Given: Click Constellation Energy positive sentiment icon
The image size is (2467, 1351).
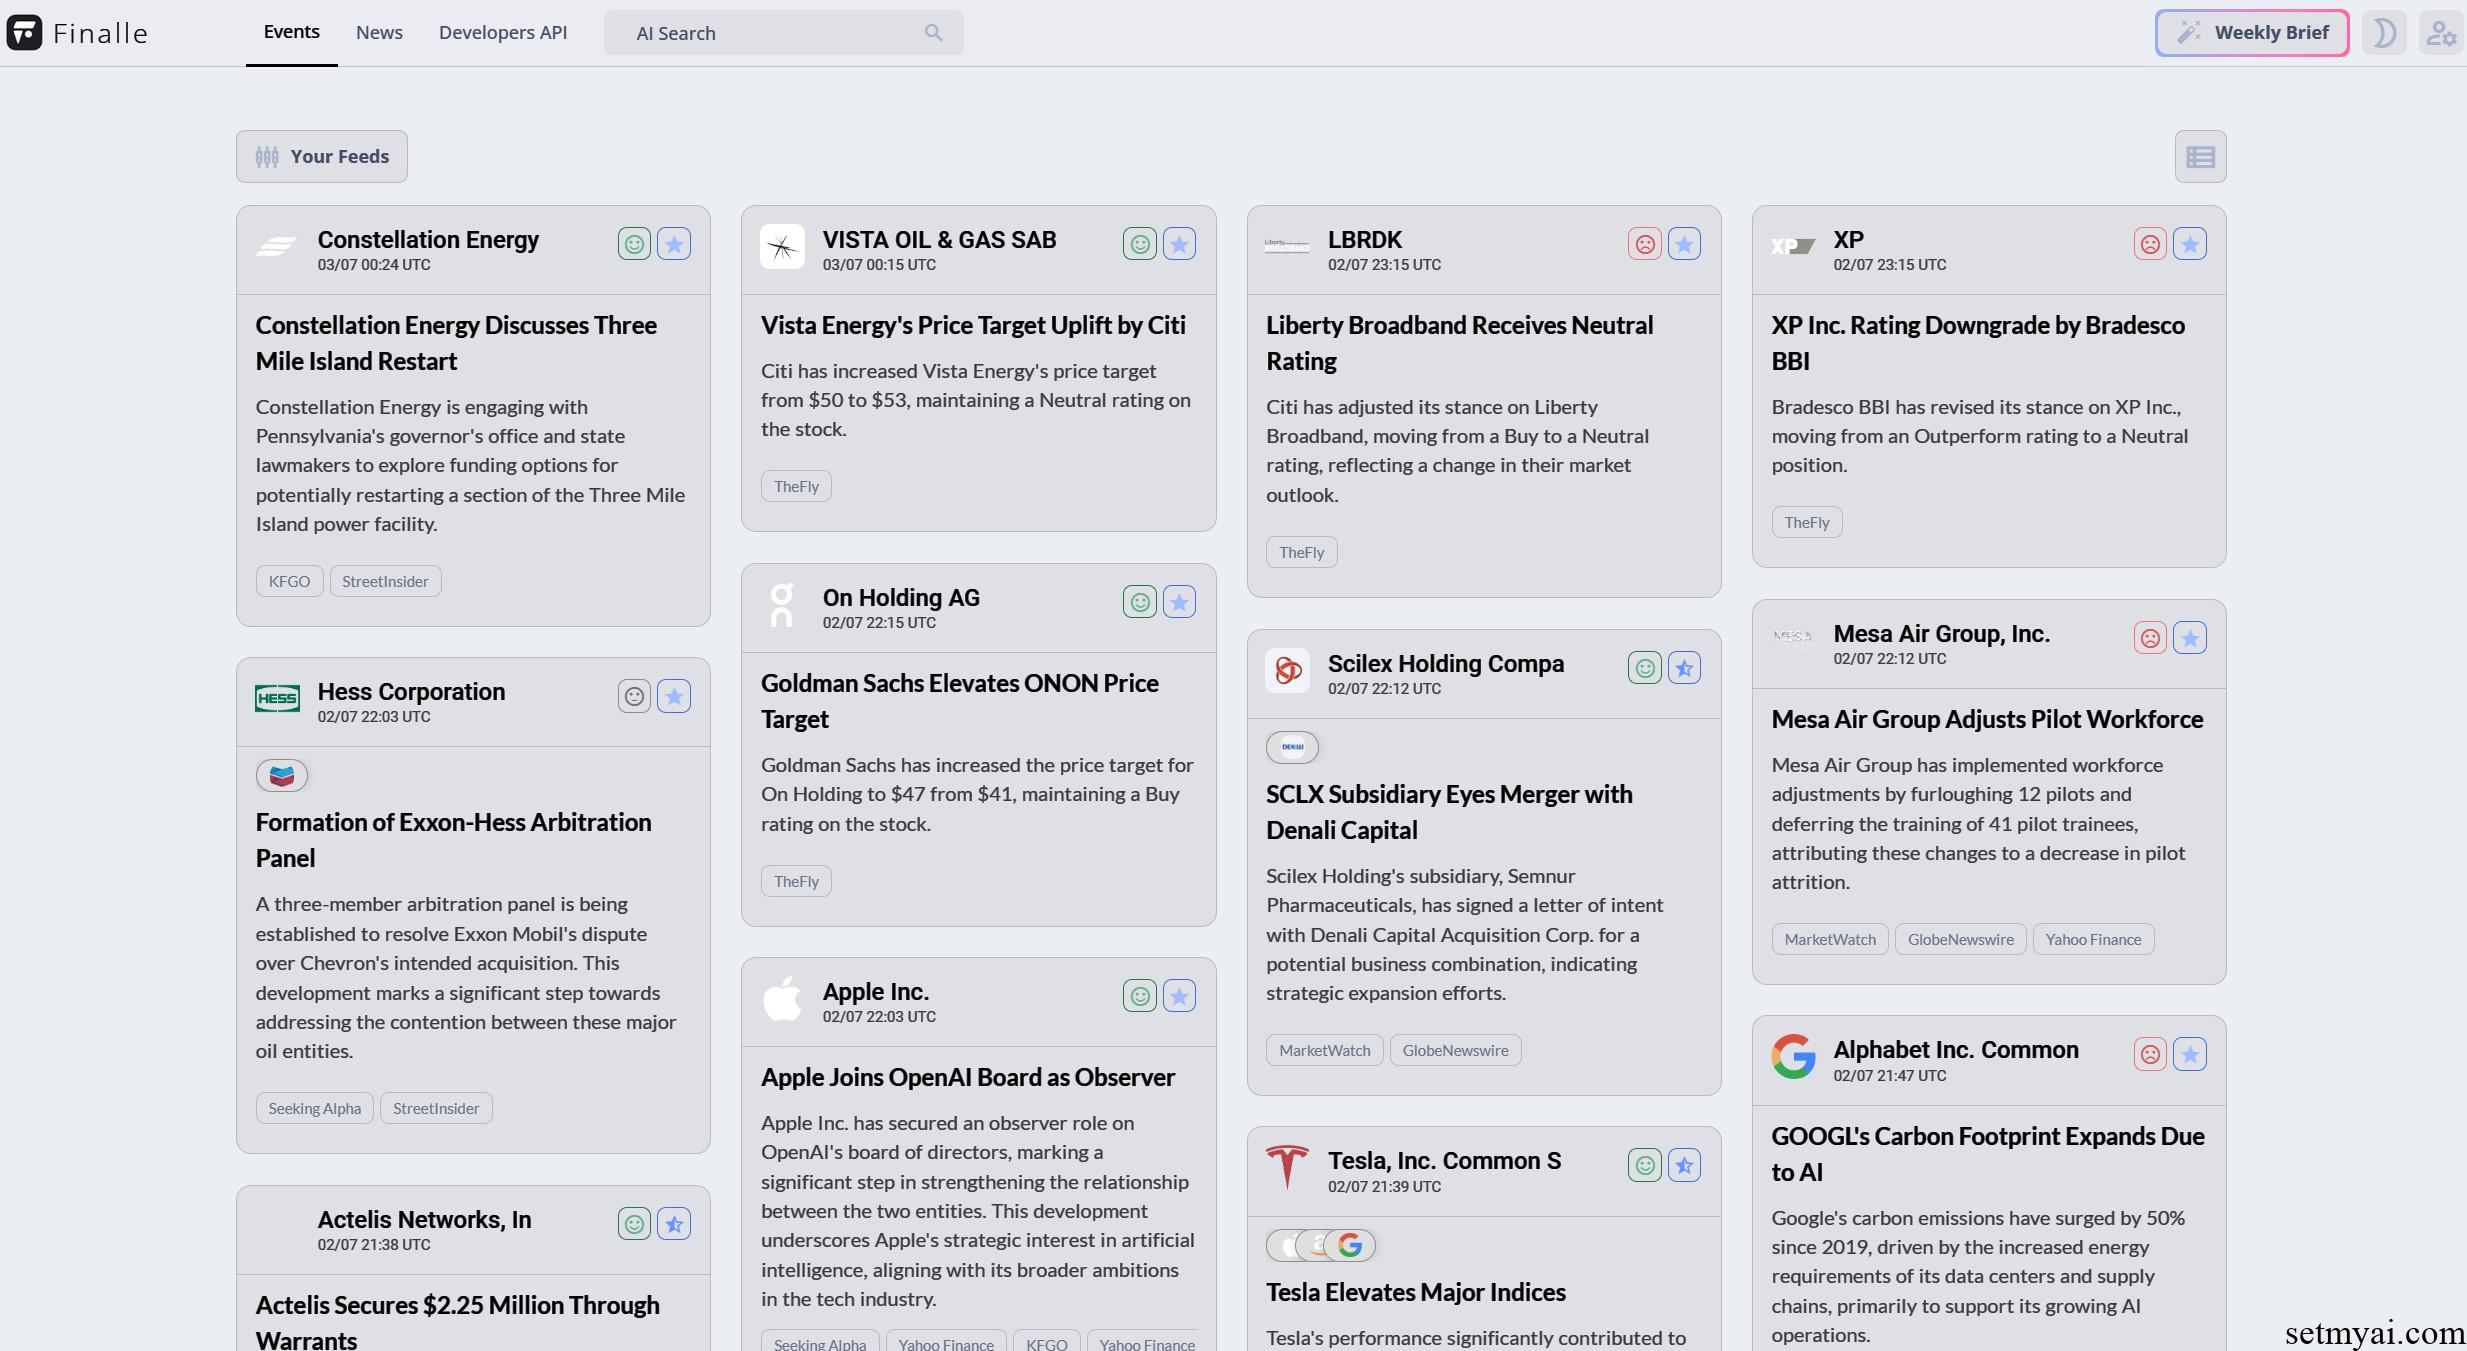Looking at the screenshot, I should point(634,244).
